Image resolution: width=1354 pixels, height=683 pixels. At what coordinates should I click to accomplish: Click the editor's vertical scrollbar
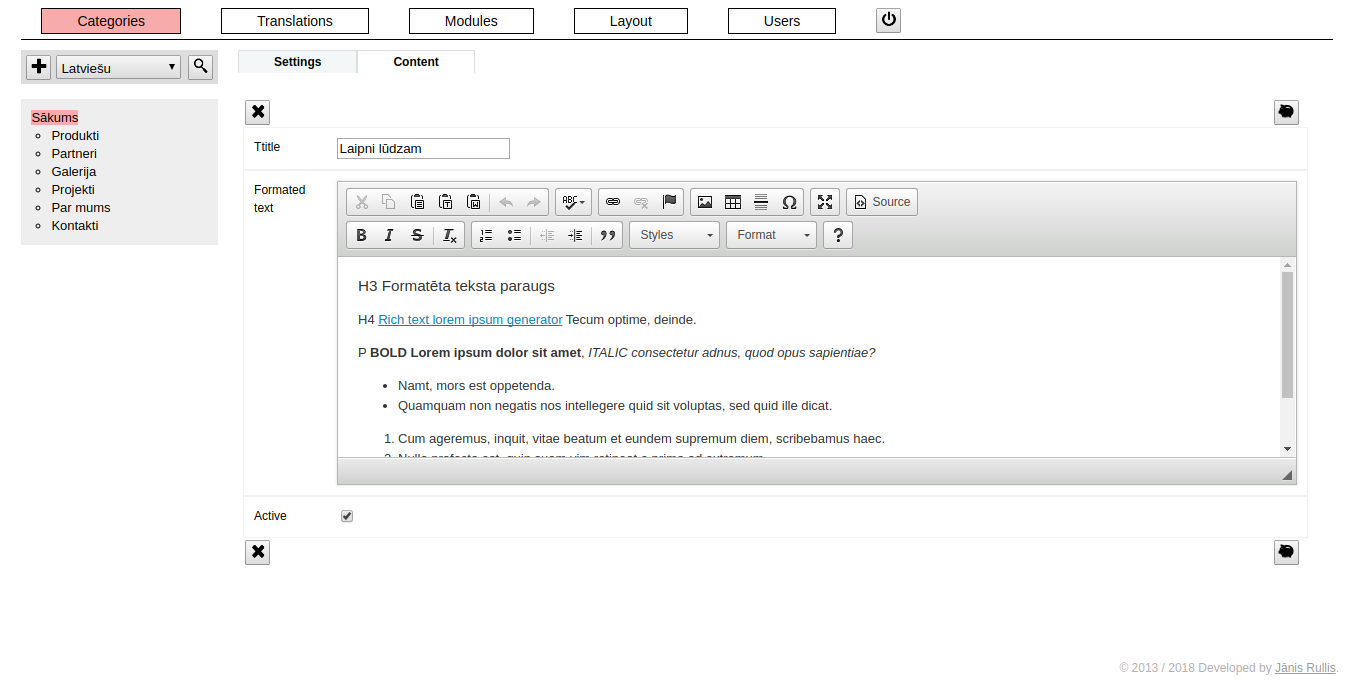coord(1288,357)
